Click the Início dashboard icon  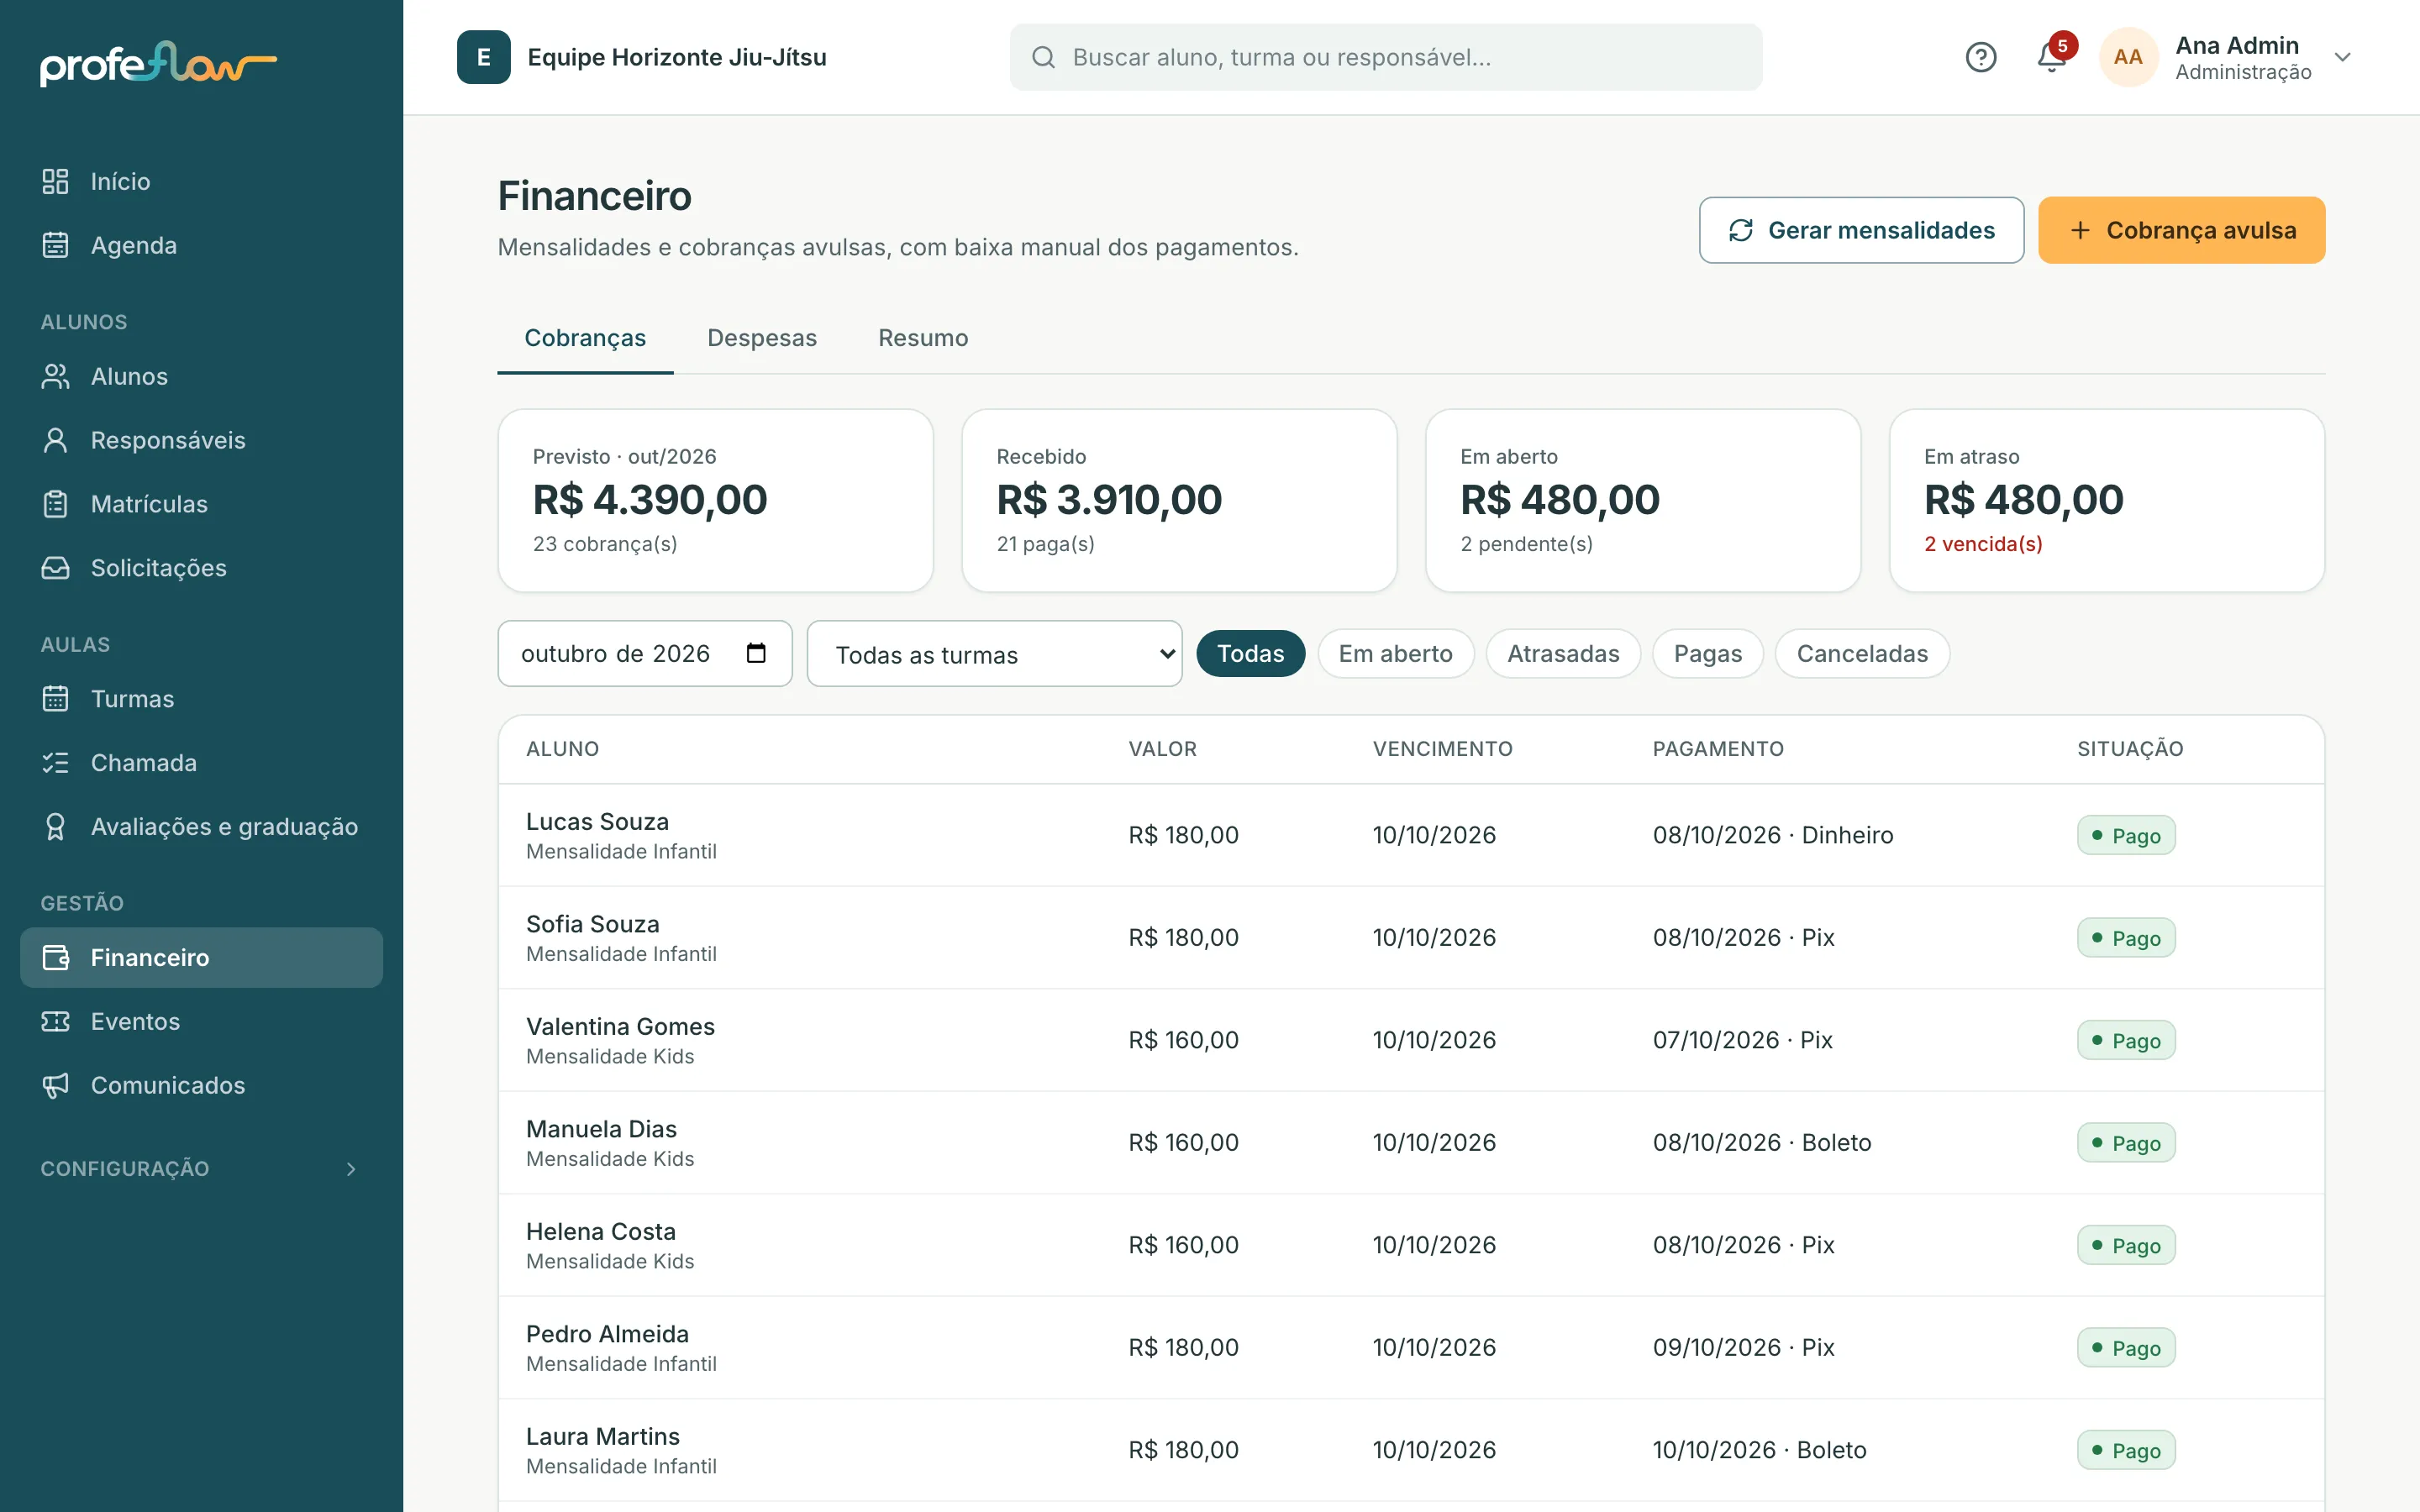[55, 181]
